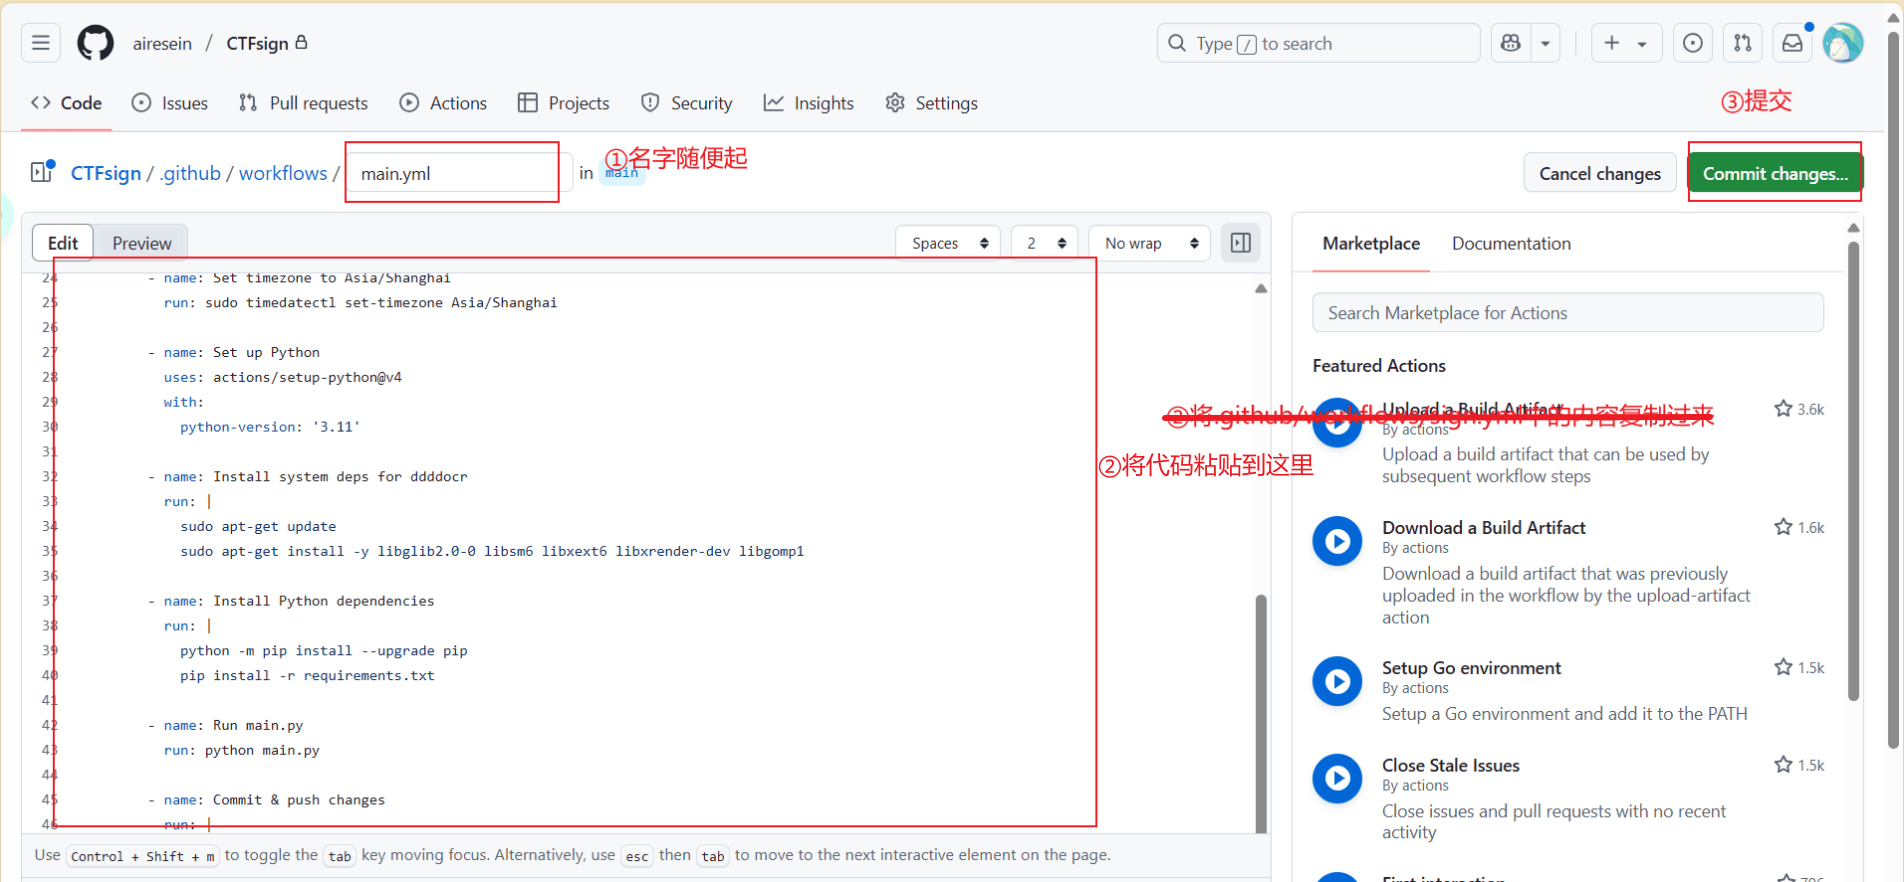Open the No wrap line mode dropdown
The height and width of the screenshot is (882, 1904).
coord(1150,243)
